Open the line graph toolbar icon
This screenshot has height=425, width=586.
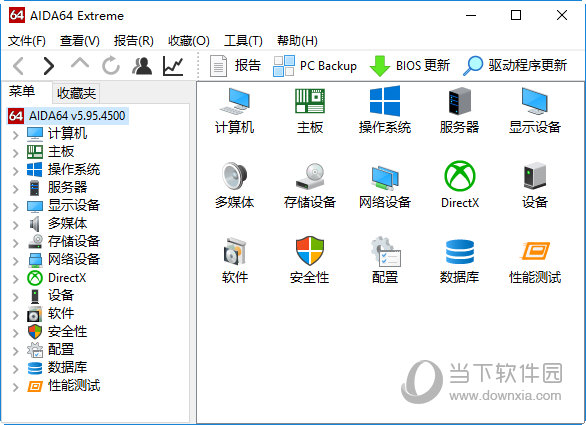coord(173,66)
